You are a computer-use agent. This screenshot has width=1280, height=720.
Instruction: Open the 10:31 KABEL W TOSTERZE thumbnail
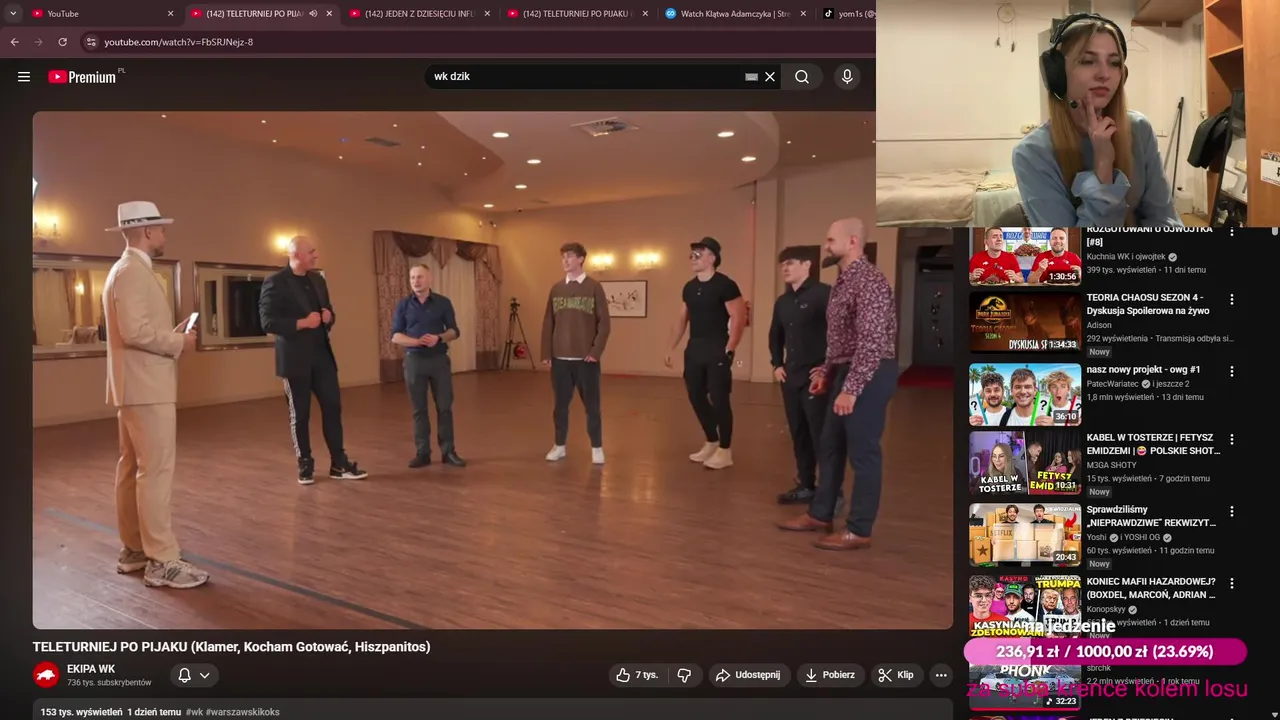[1025, 462]
